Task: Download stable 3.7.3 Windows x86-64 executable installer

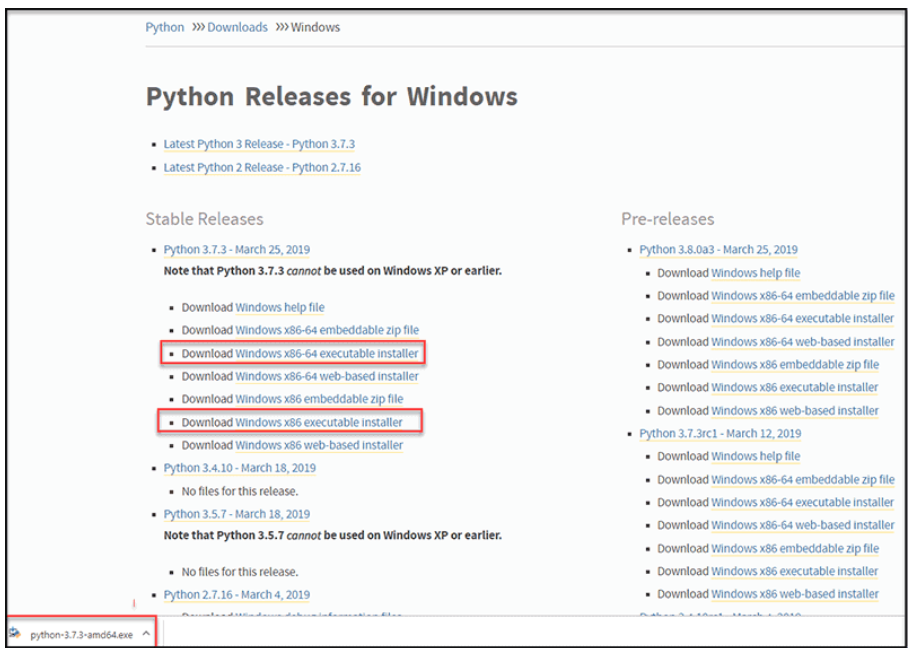Action: click(x=326, y=353)
